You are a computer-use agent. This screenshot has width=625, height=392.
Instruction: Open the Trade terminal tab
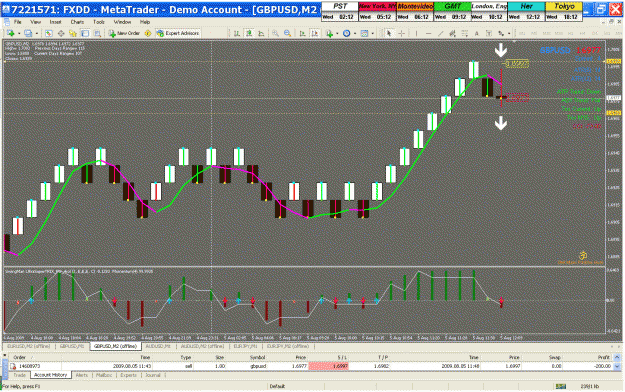click(19, 375)
